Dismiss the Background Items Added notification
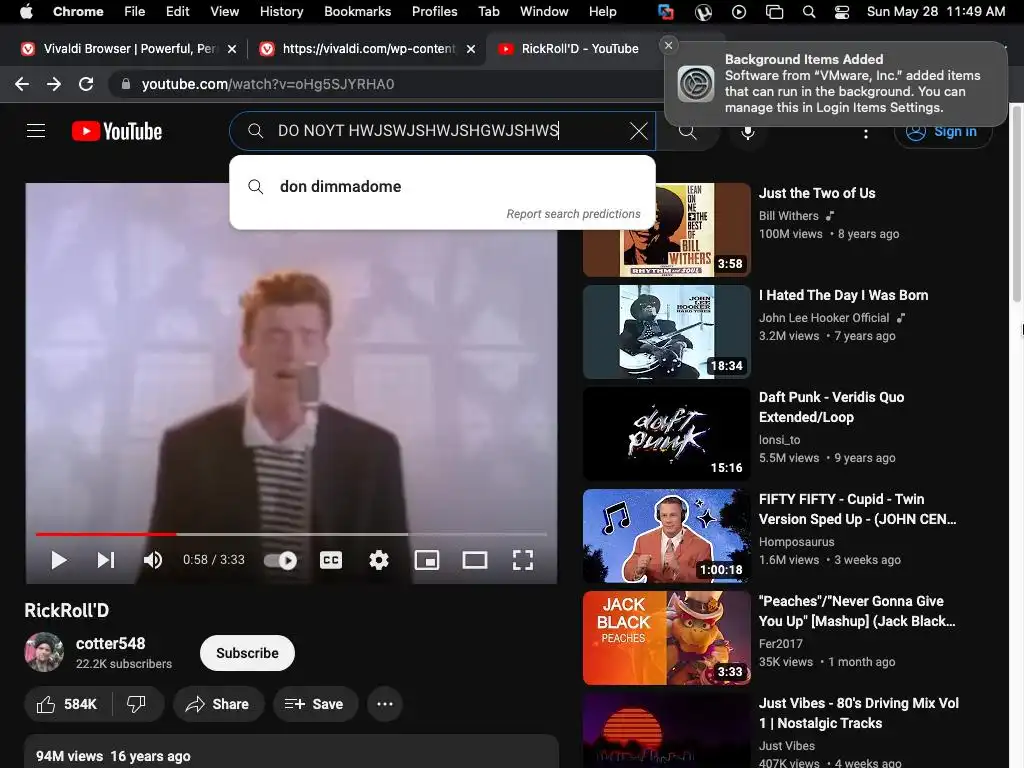This screenshot has height=768, width=1024. point(668,45)
